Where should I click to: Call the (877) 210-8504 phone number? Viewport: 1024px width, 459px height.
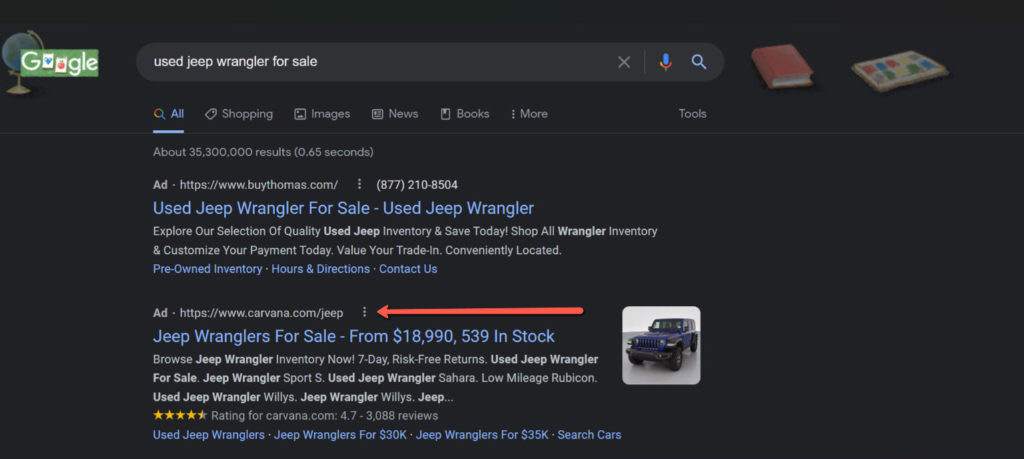point(417,185)
